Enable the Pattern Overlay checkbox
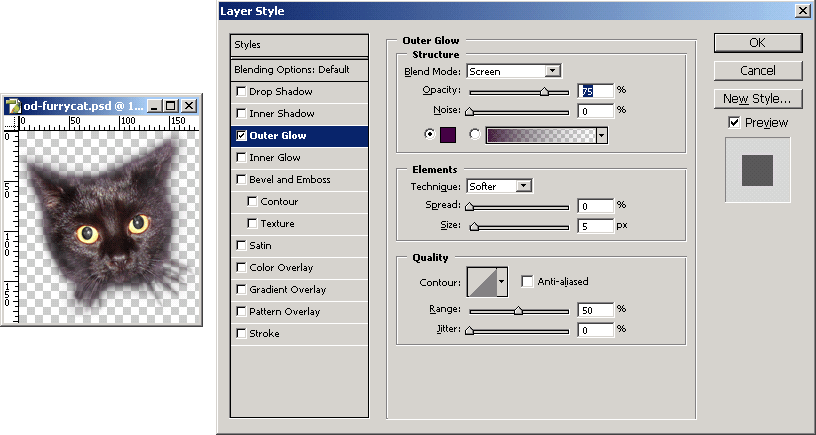The width and height of the screenshot is (816, 435). (241, 311)
